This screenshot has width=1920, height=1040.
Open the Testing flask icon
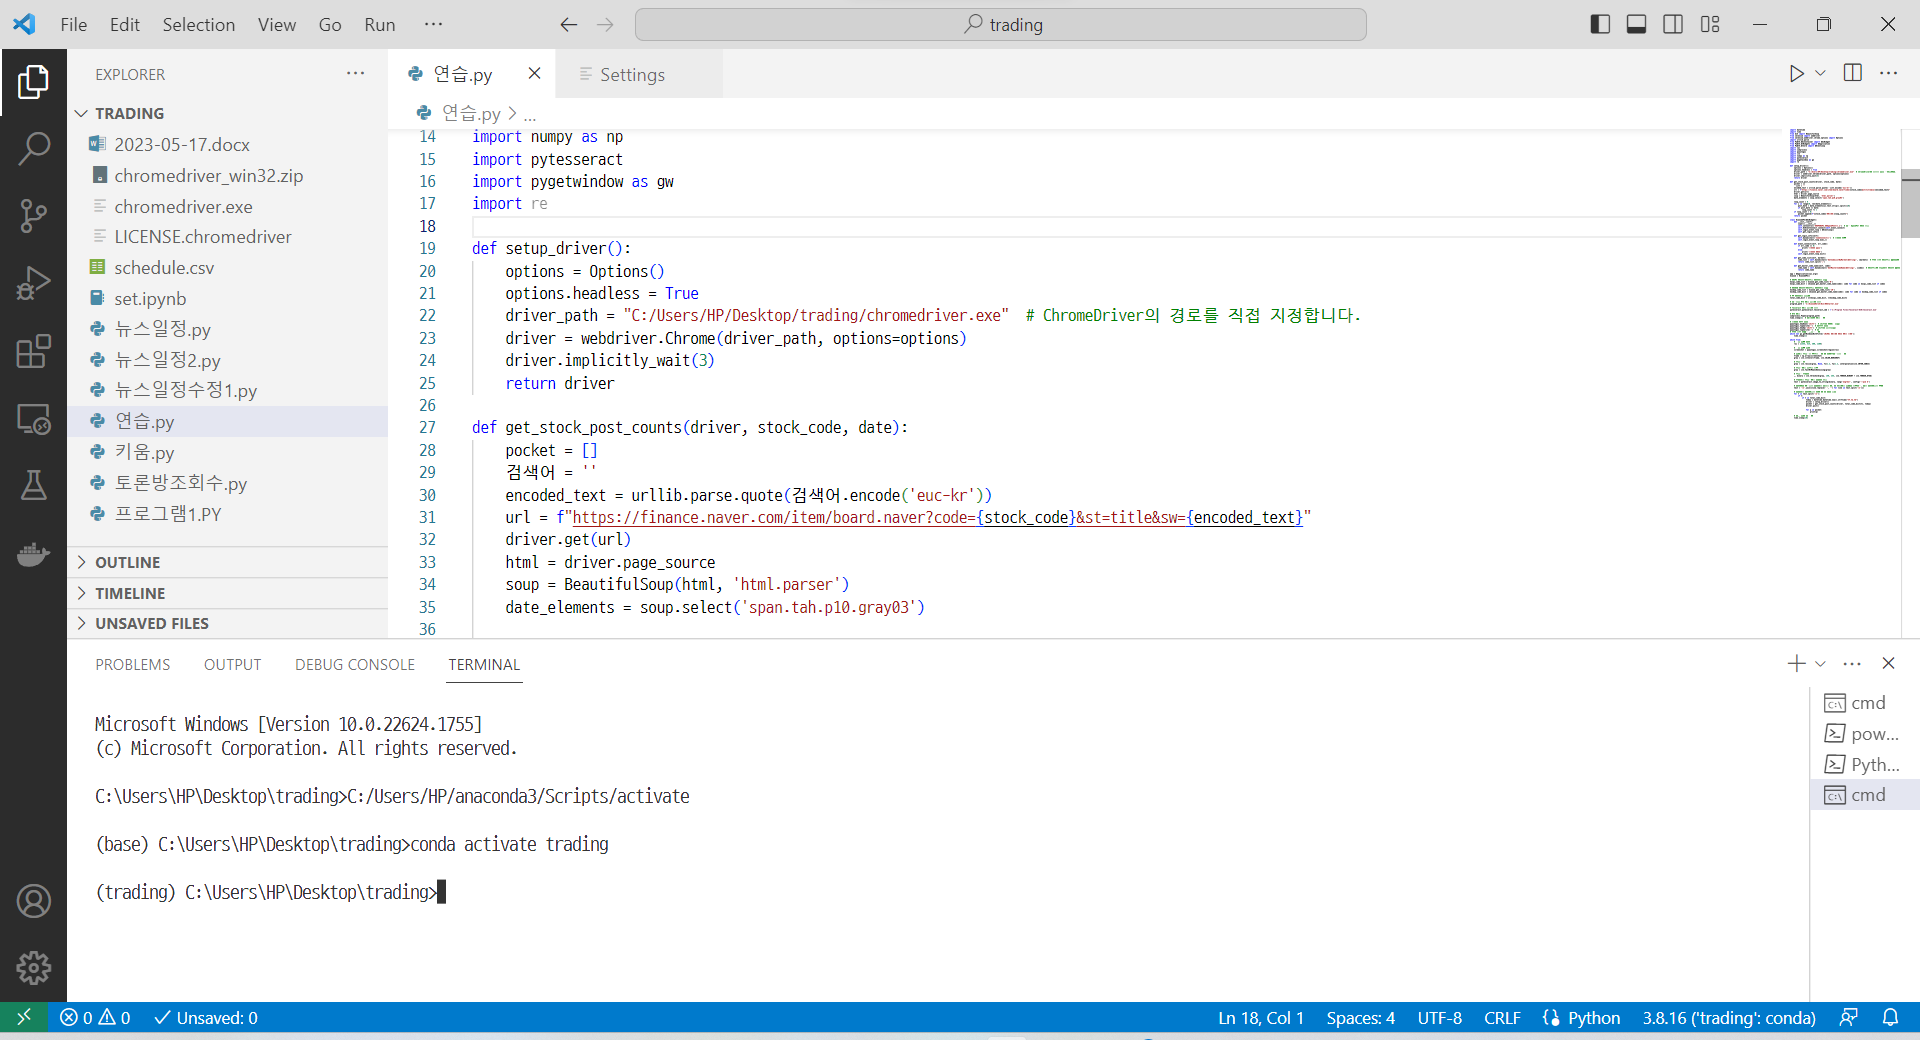click(33, 486)
